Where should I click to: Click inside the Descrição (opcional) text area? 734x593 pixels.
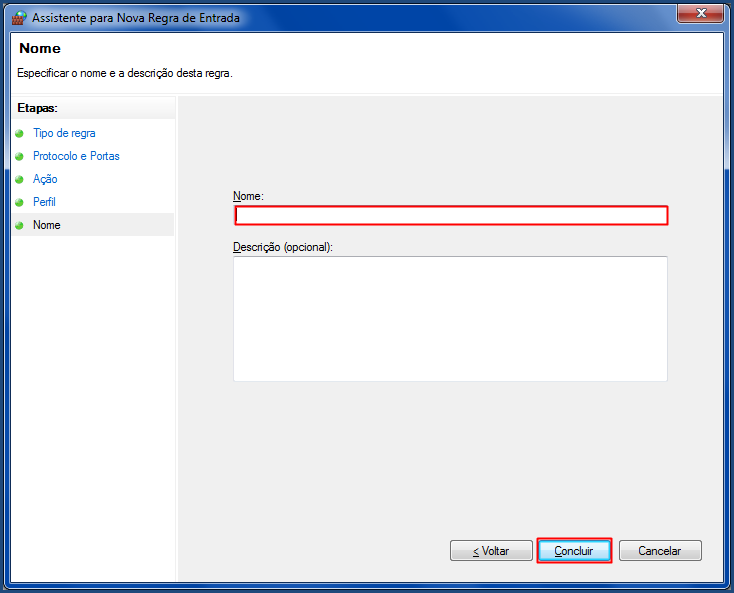coord(450,319)
